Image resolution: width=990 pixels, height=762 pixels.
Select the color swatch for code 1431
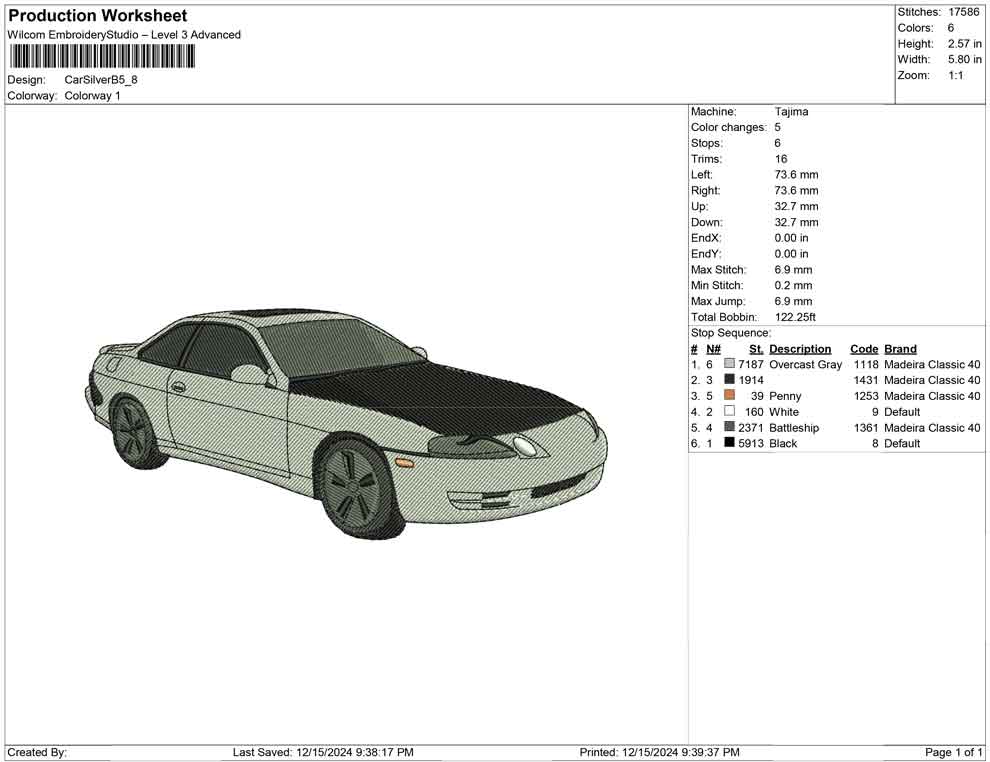tap(729, 380)
